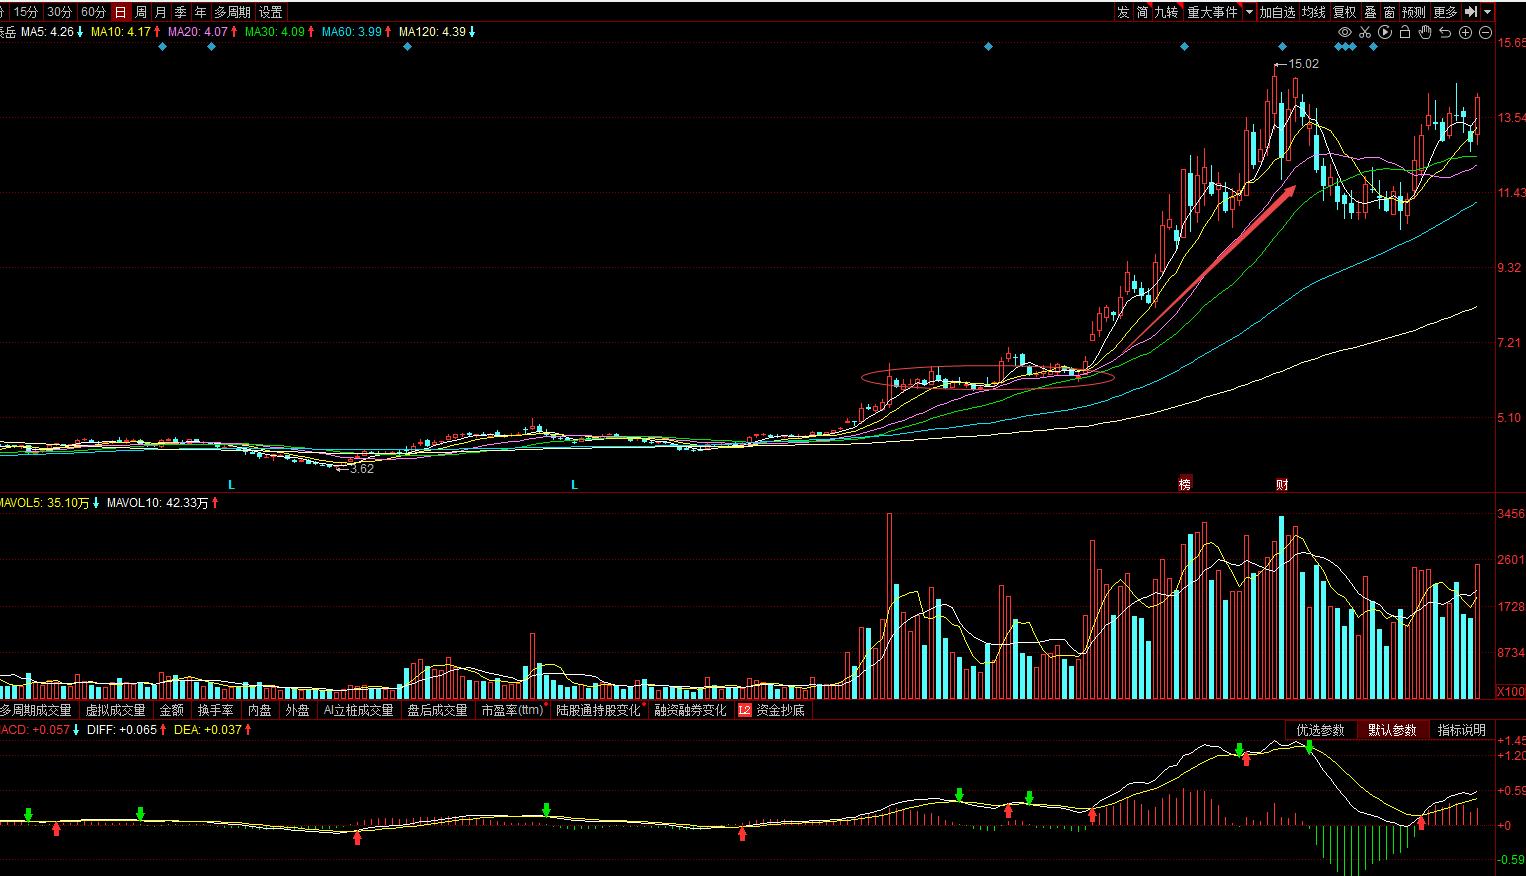Select the 换手率 turnover rate tab
The image size is (1526, 876).
pos(216,710)
